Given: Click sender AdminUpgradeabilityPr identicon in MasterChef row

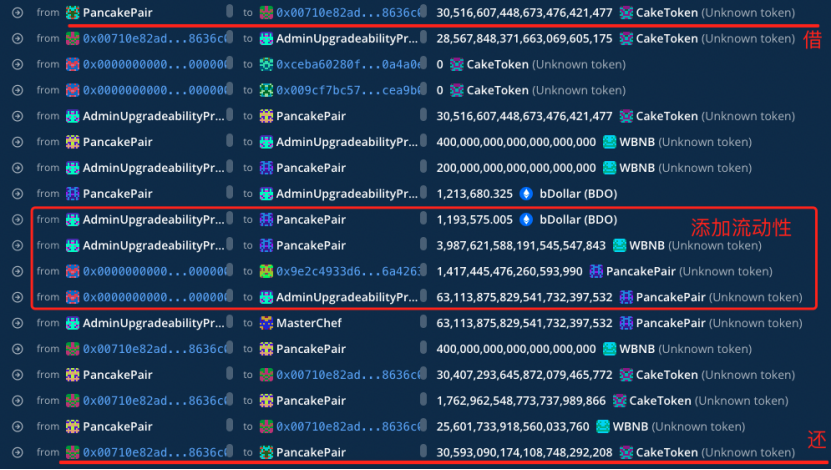Looking at the screenshot, I should pos(73,323).
